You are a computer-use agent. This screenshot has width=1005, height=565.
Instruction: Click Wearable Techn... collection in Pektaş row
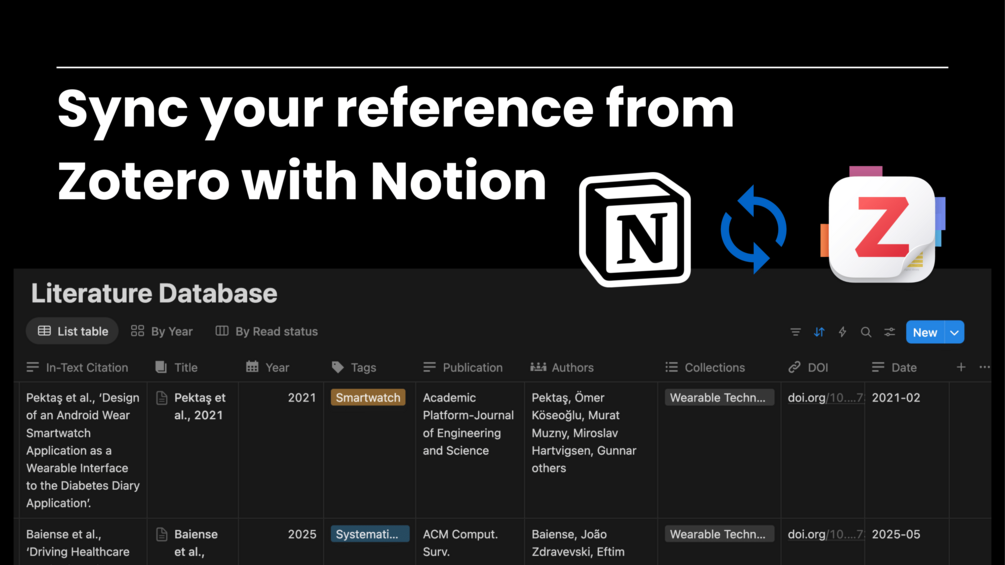click(x=718, y=398)
